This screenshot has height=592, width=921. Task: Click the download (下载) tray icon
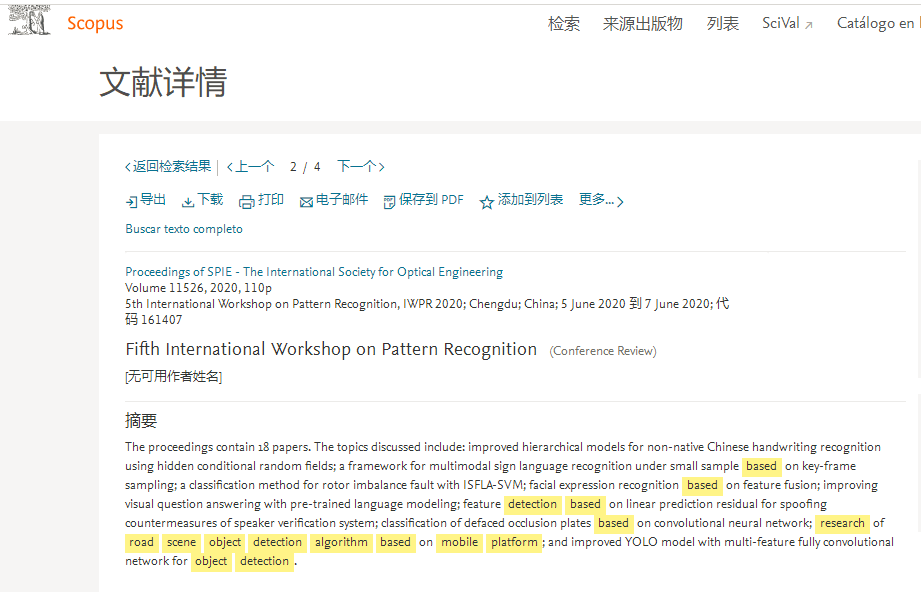(x=188, y=201)
